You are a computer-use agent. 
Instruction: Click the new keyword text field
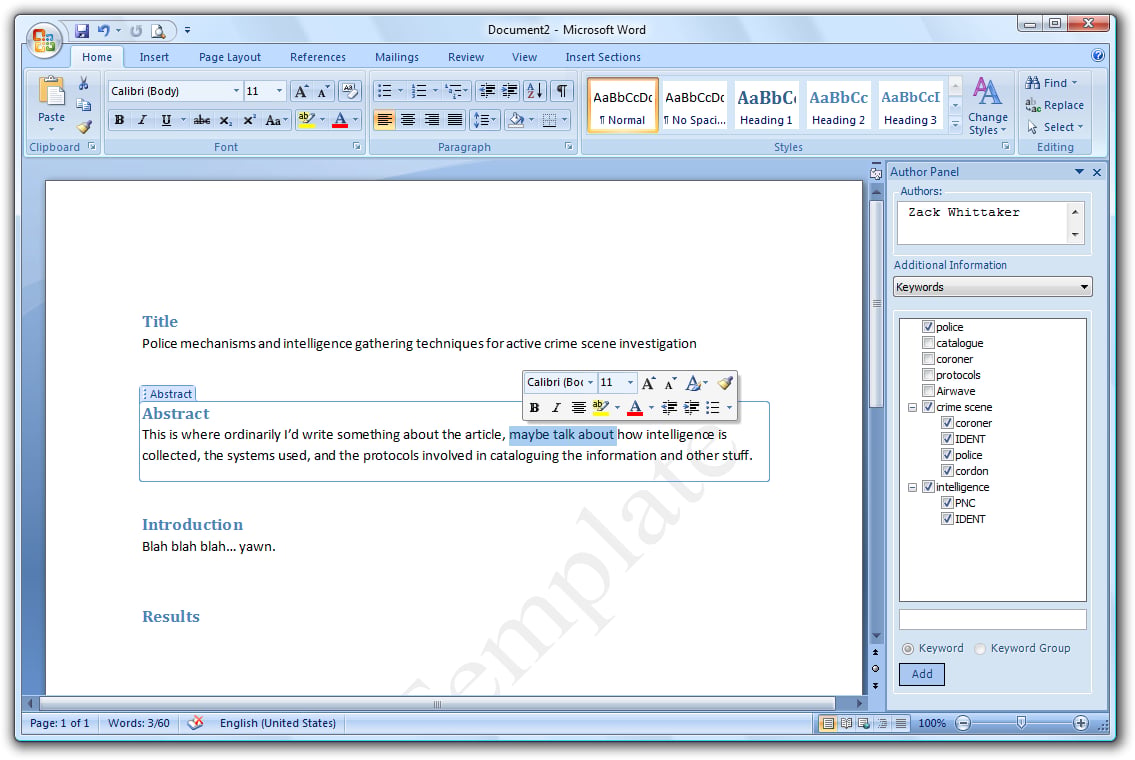(992, 620)
